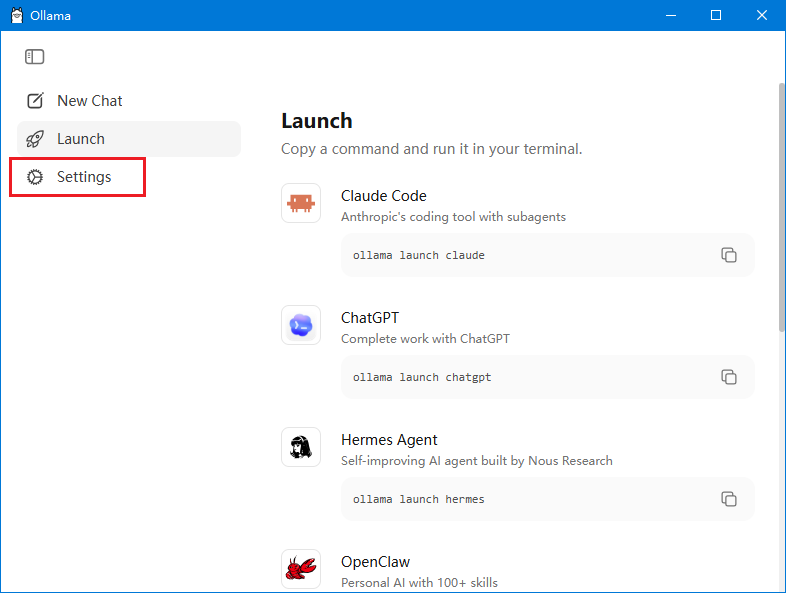Image resolution: width=786 pixels, height=593 pixels.
Task: Click the vertical scrollbar thumb
Action: point(781,207)
